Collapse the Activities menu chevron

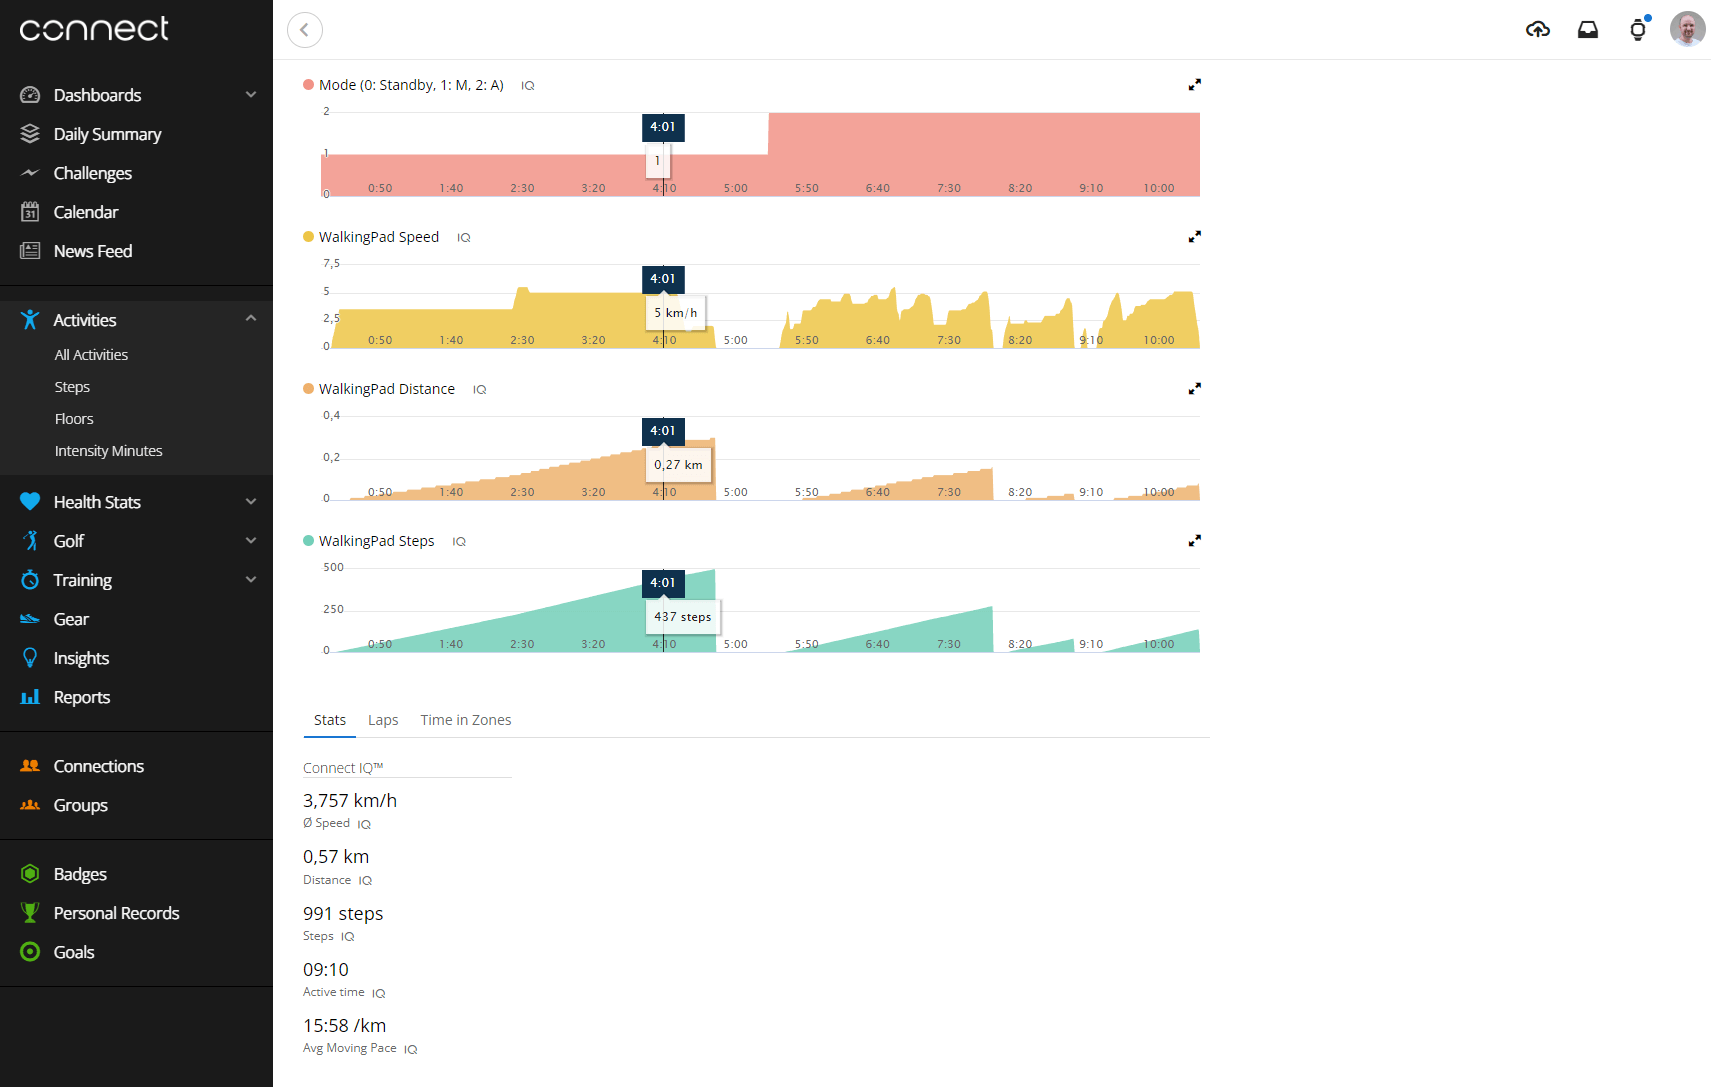click(251, 319)
